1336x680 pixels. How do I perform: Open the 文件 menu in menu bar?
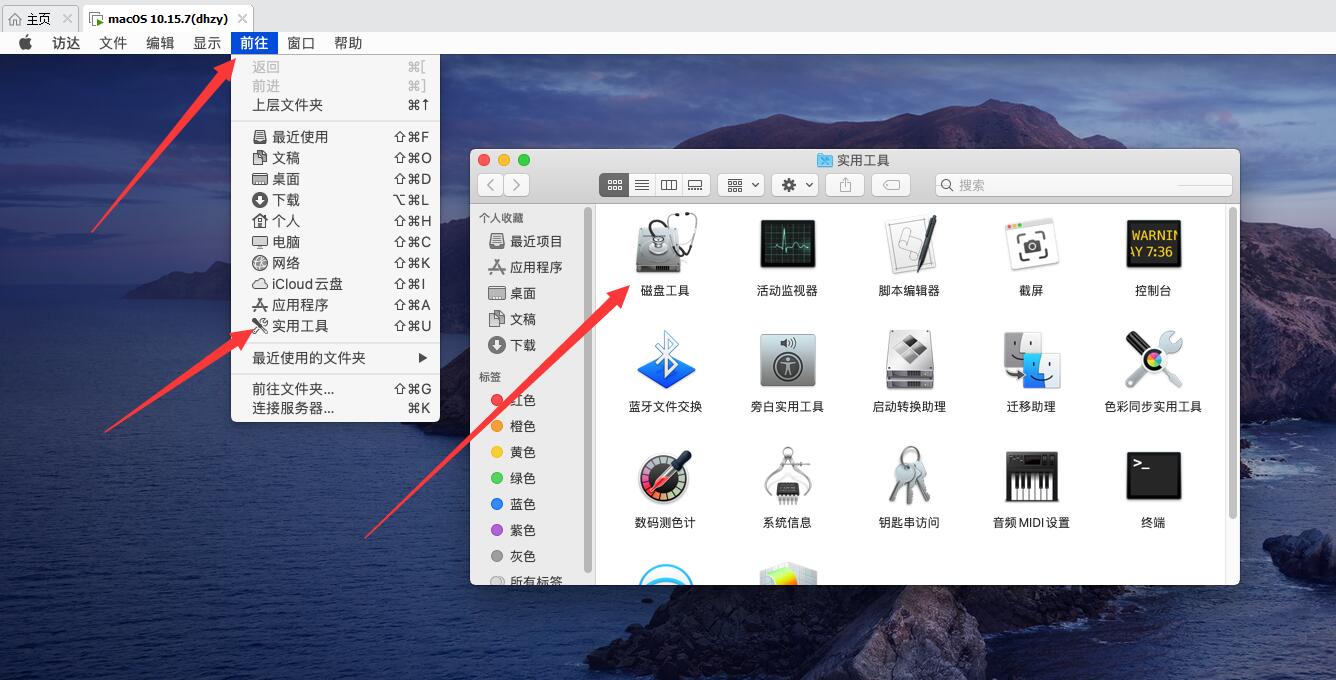(x=113, y=43)
